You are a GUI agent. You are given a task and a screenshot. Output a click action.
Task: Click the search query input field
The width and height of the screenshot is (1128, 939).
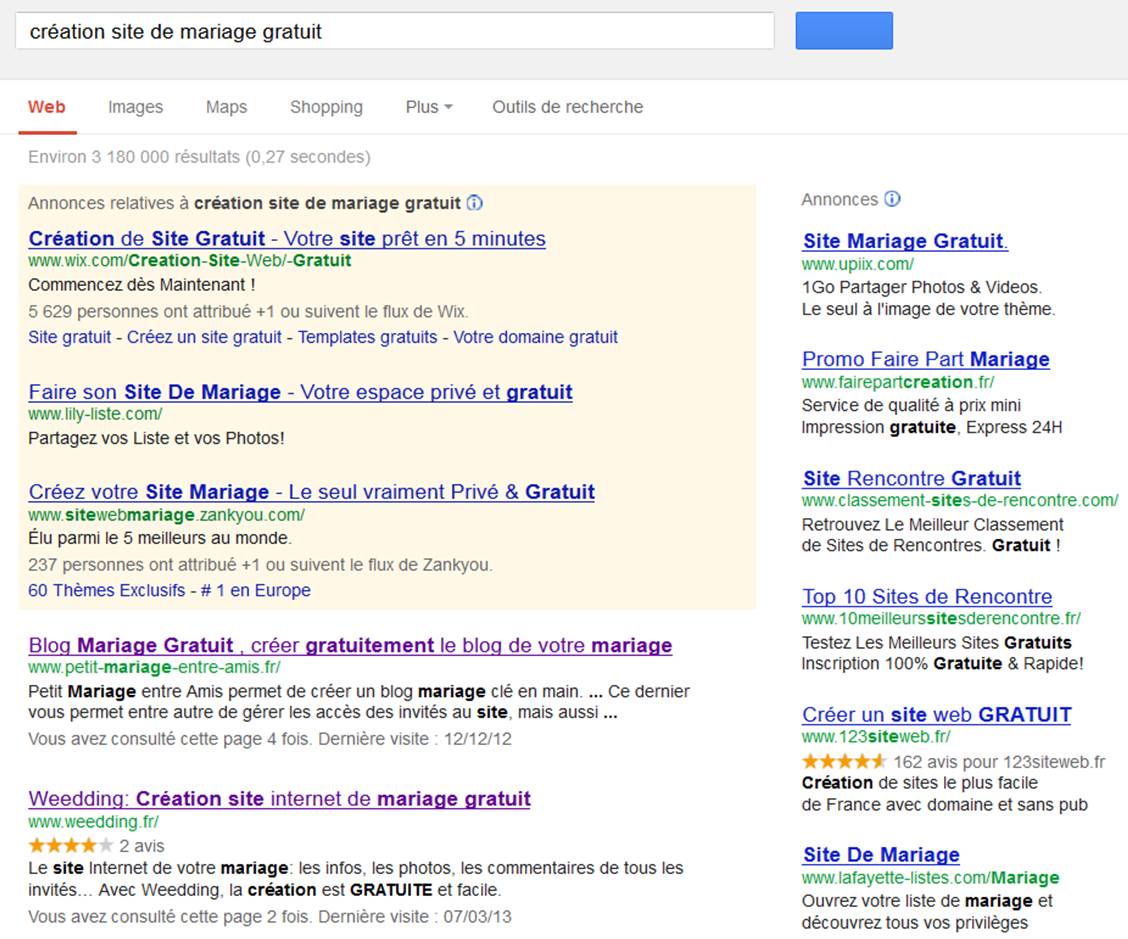pyautogui.click(x=394, y=31)
